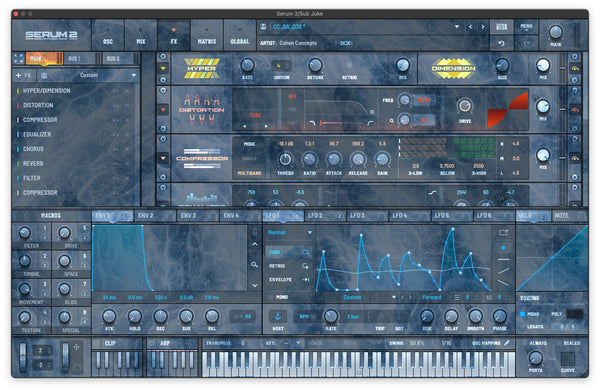Click the LFO export shape icon

(503, 232)
